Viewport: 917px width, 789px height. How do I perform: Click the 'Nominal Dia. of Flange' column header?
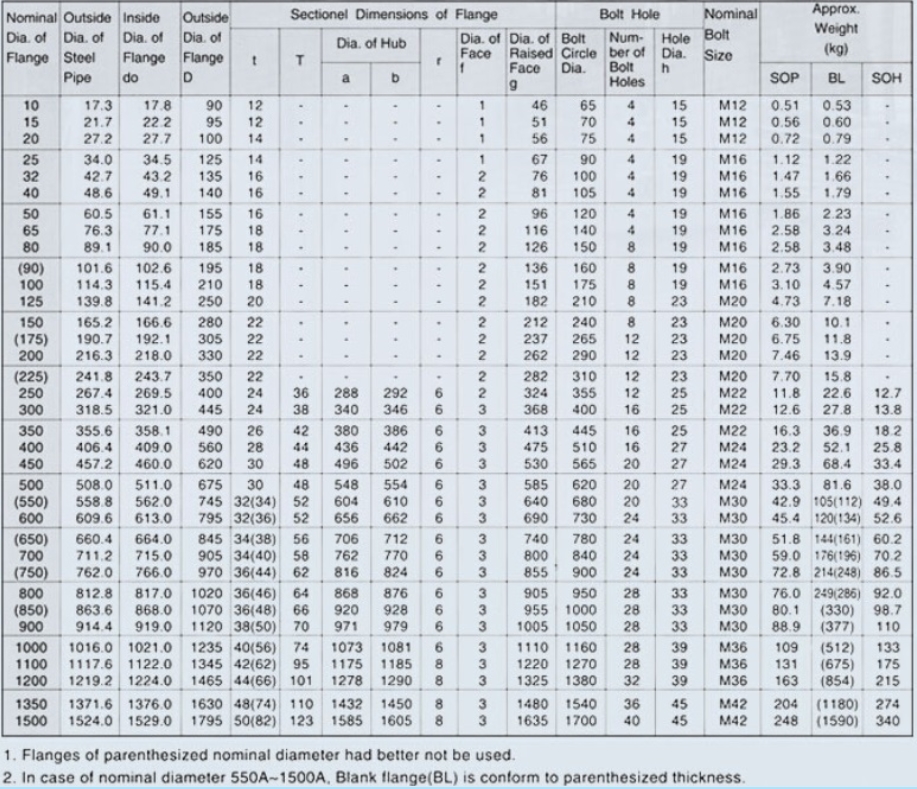(x=30, y=38)
